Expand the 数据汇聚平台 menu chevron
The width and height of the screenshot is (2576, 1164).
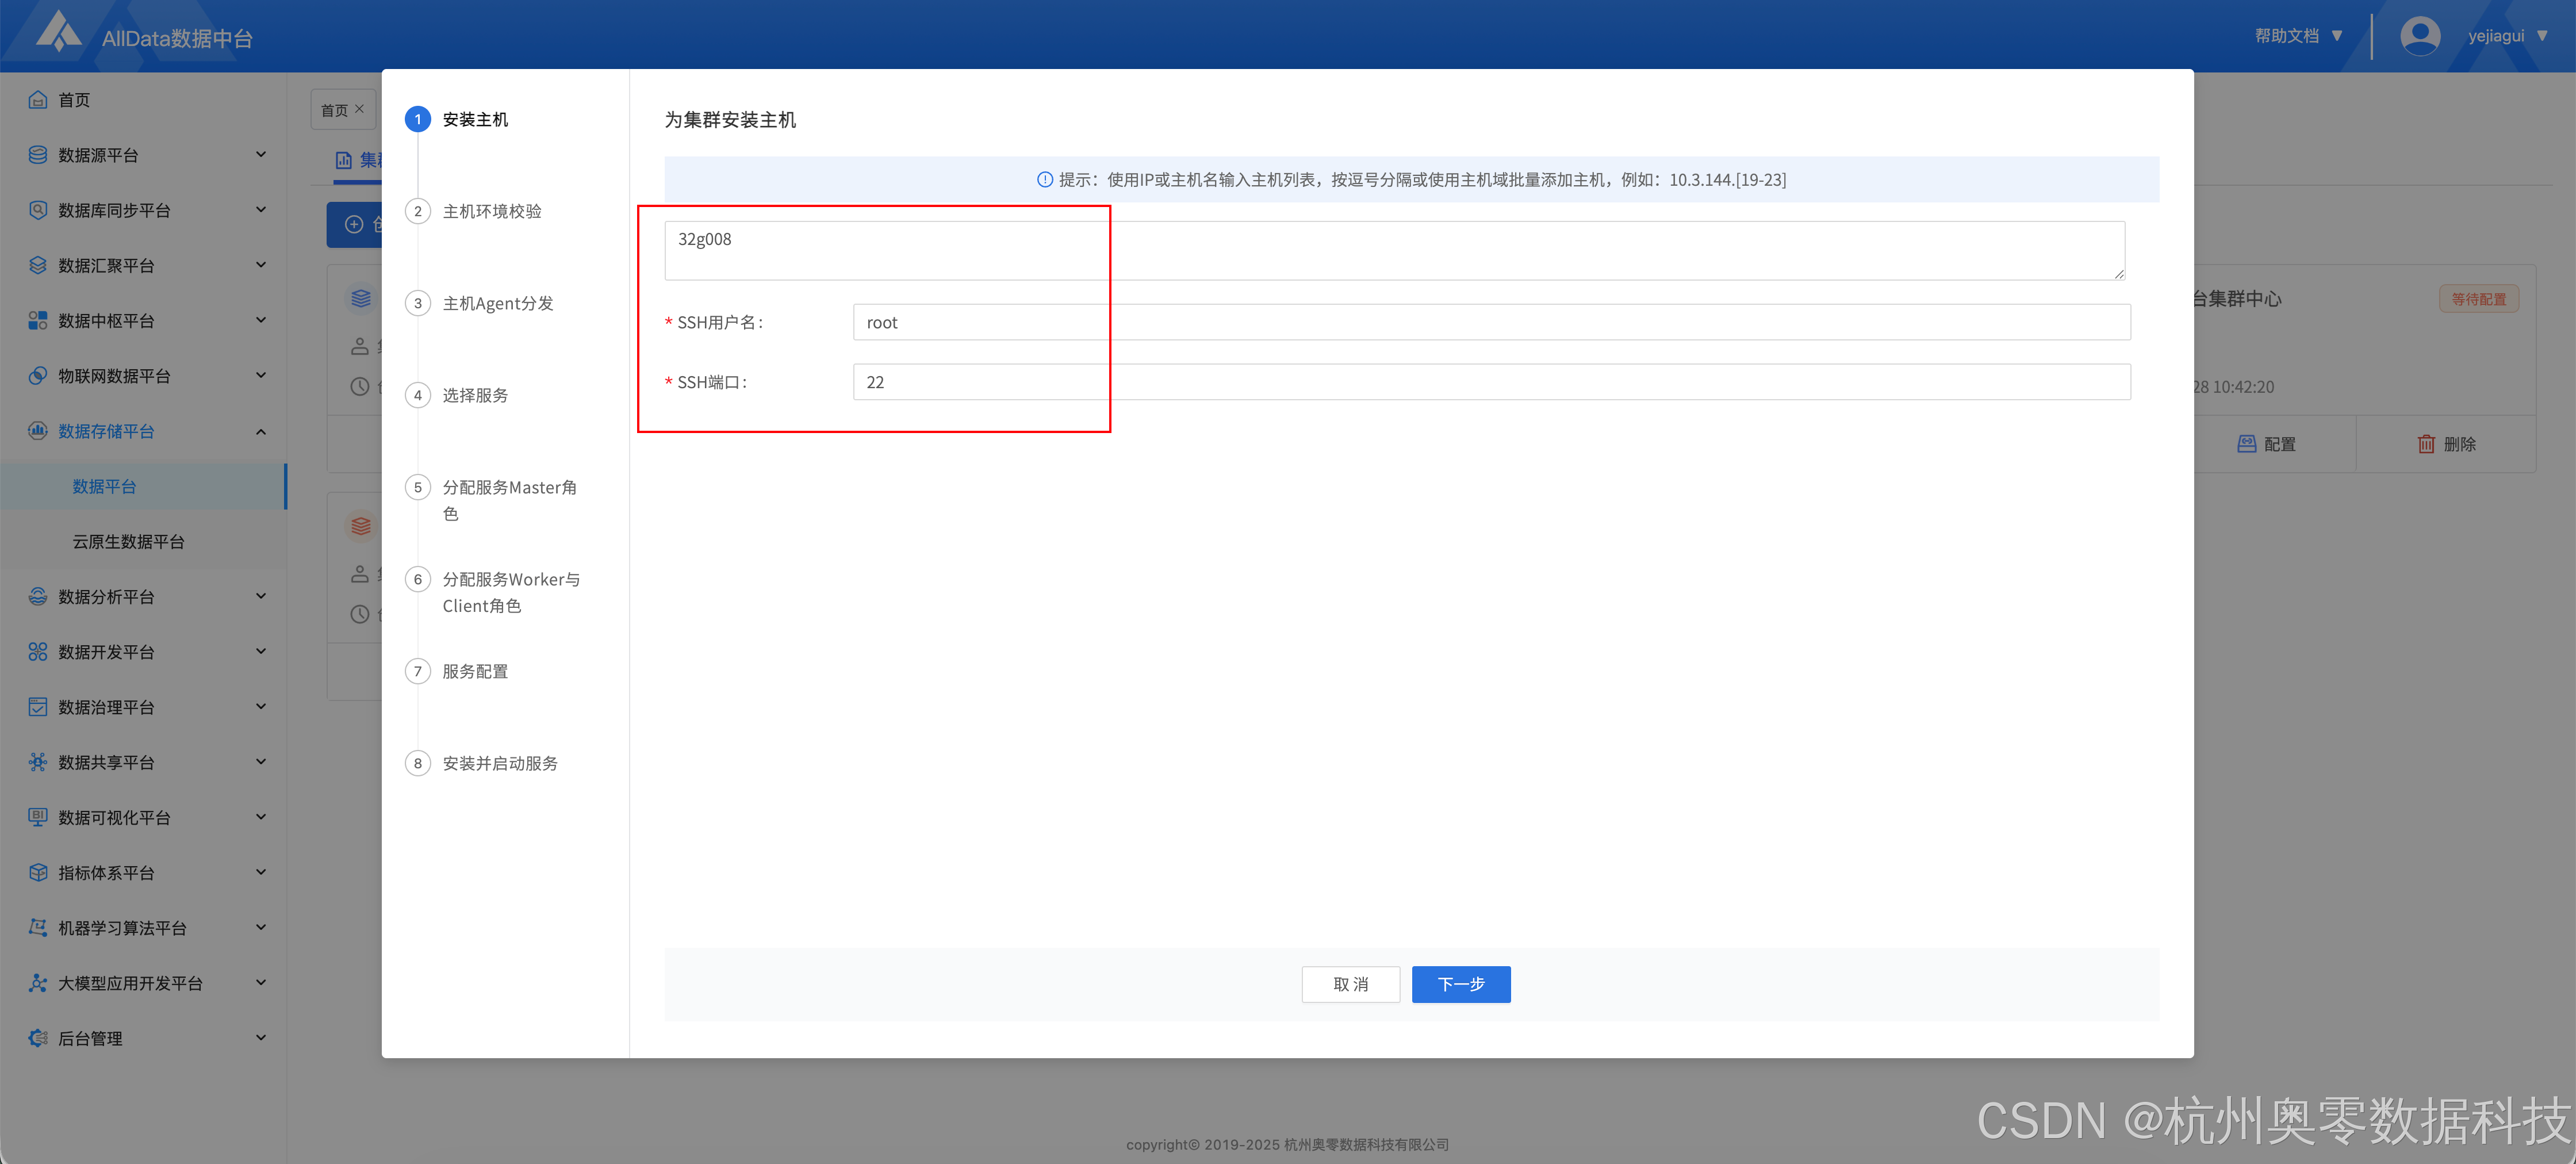pyautogui.click(x=261, y=265)
